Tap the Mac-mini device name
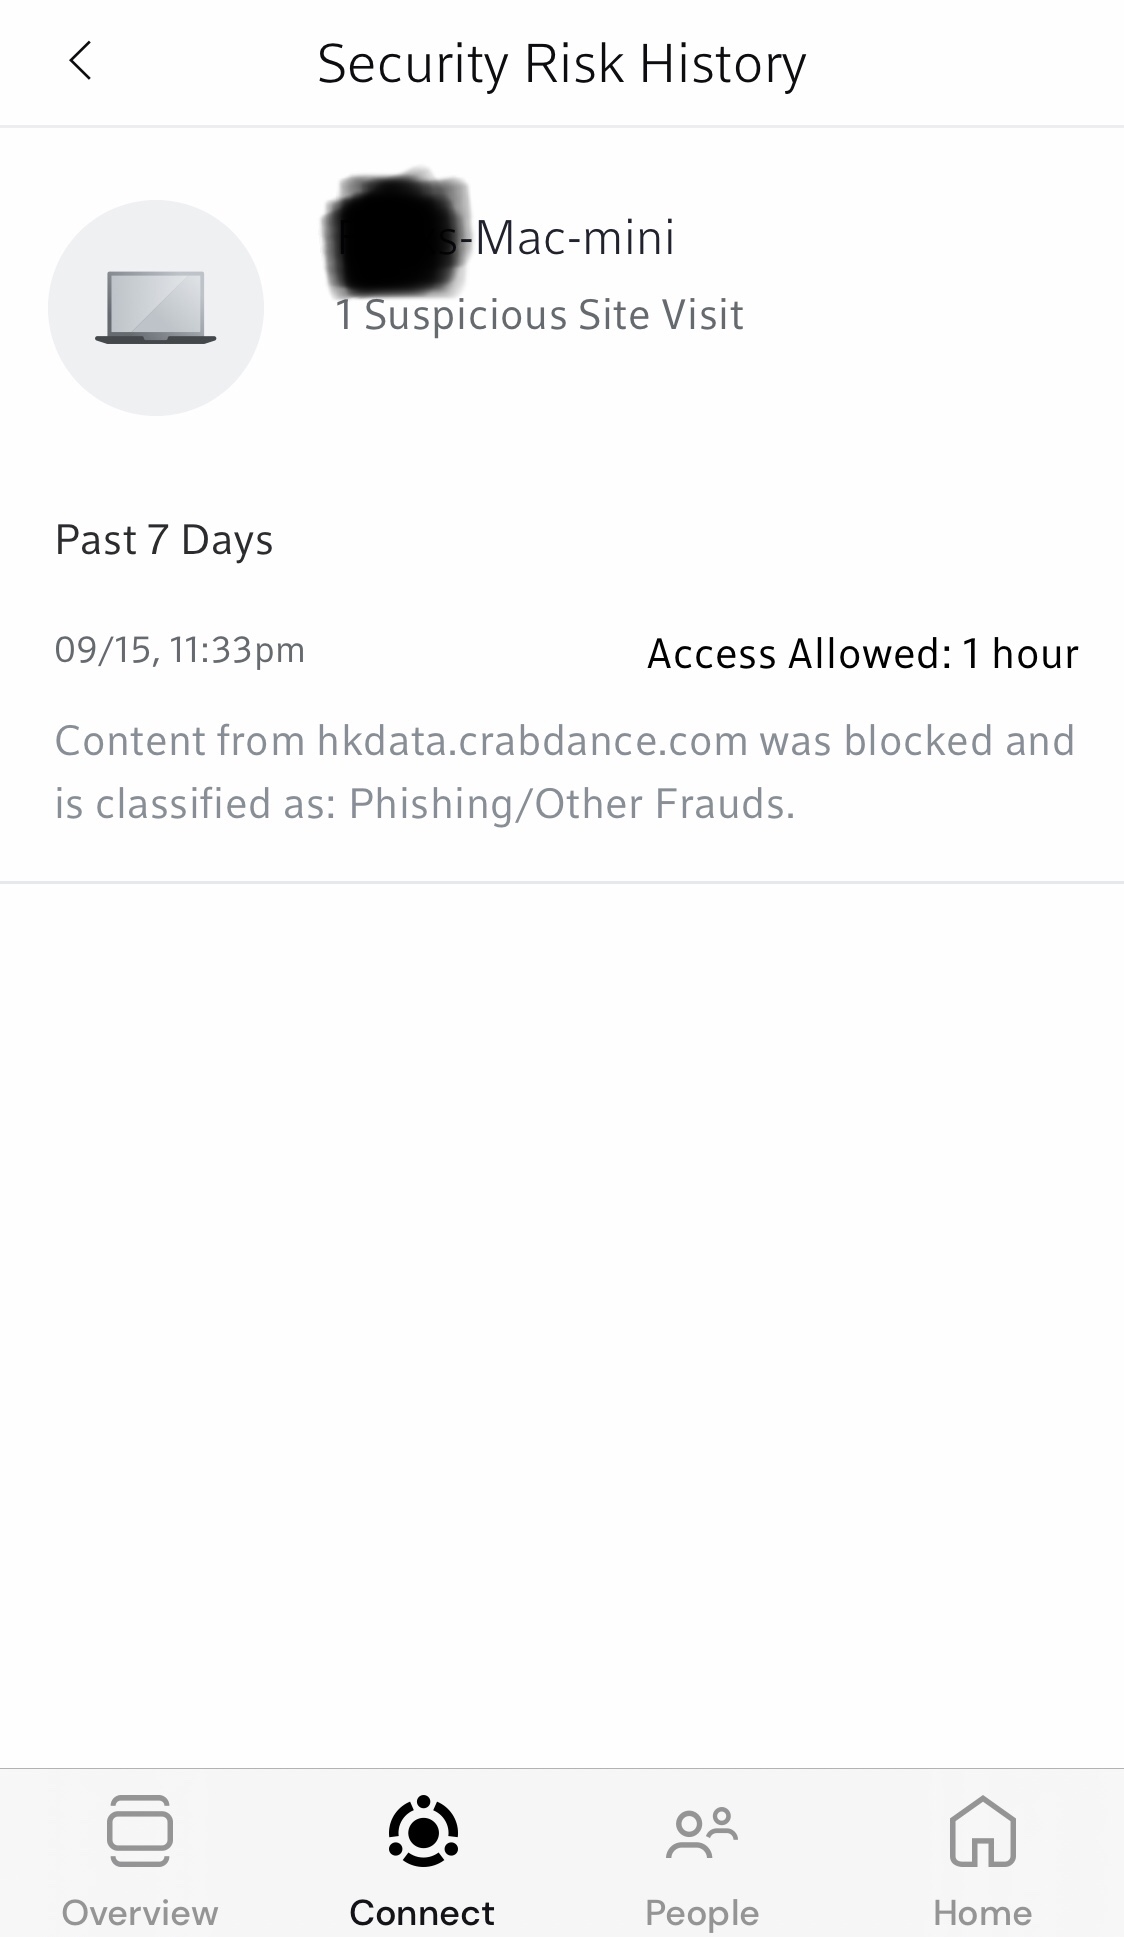This screenshot has height=1937, width=1124. pyautogui.click(x=574, y=238)
